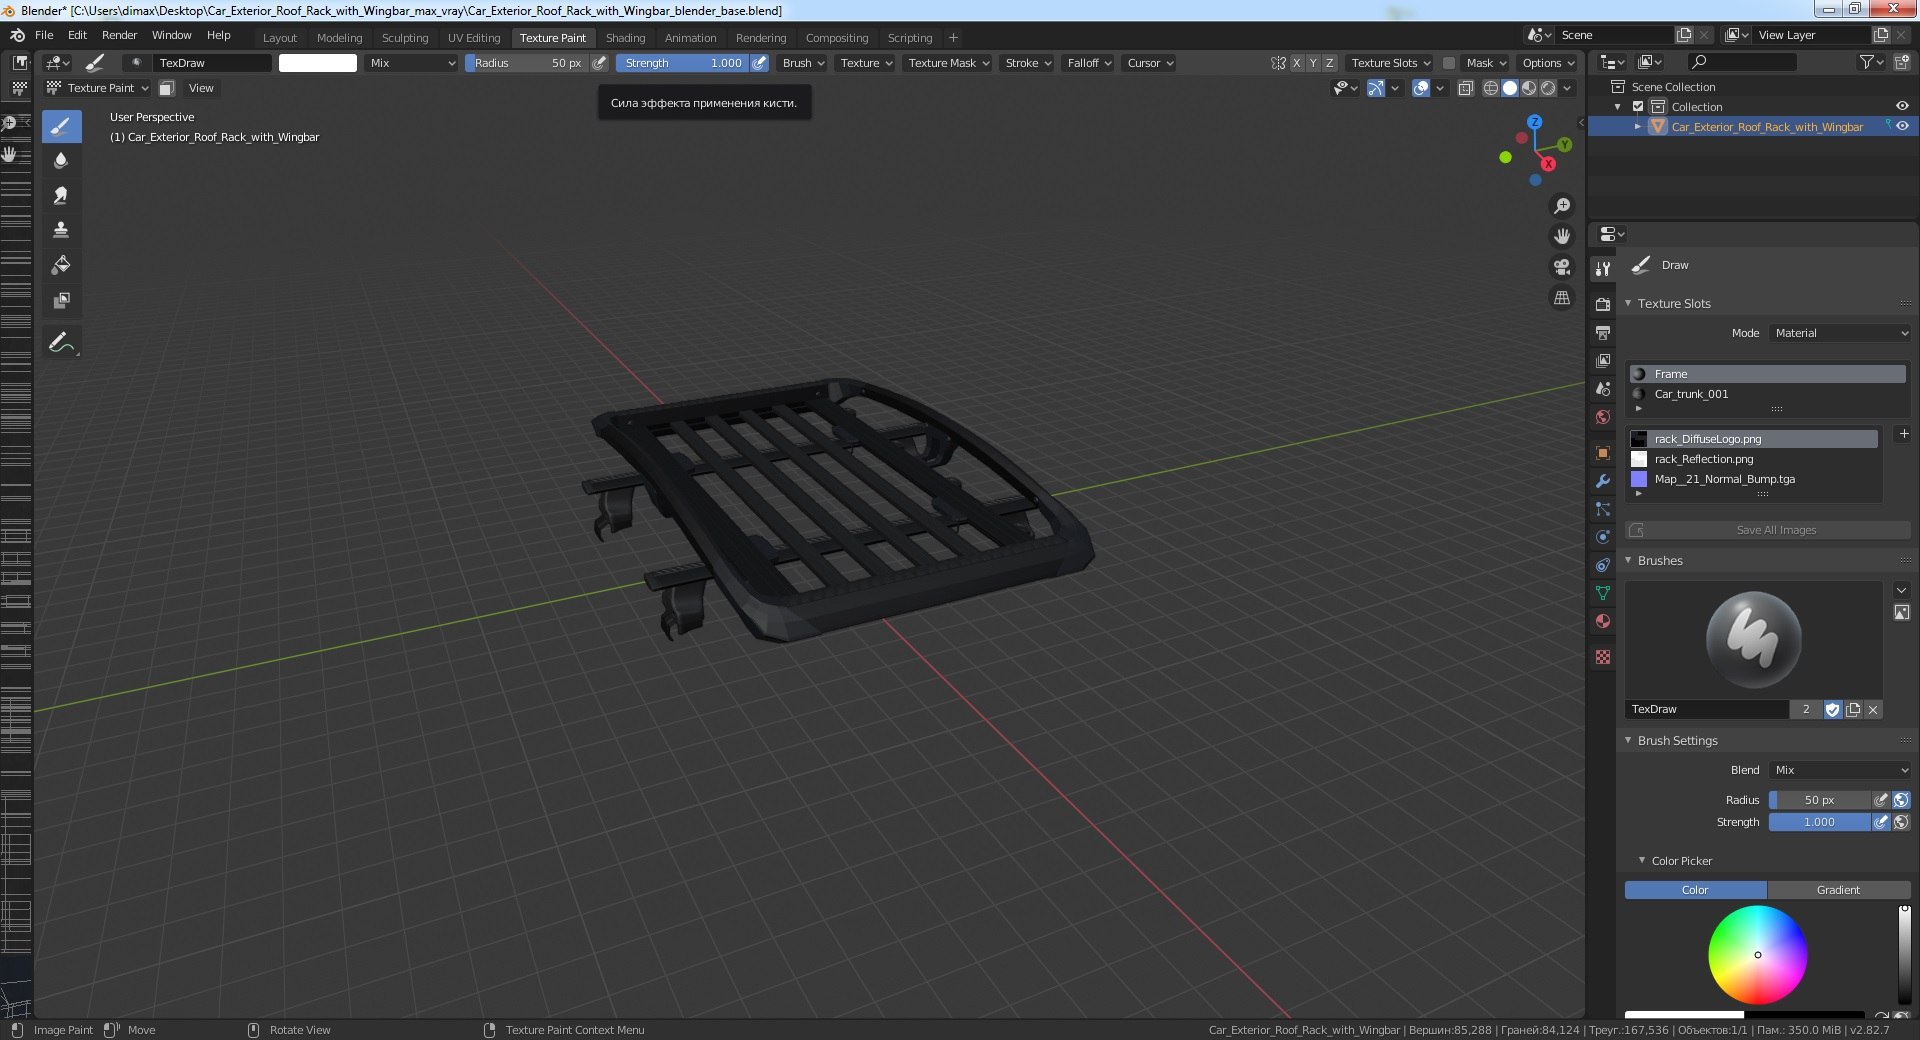Open the Falloff dropdown
This screenshot has height=1040, width=1920.
pos(1089,63)
